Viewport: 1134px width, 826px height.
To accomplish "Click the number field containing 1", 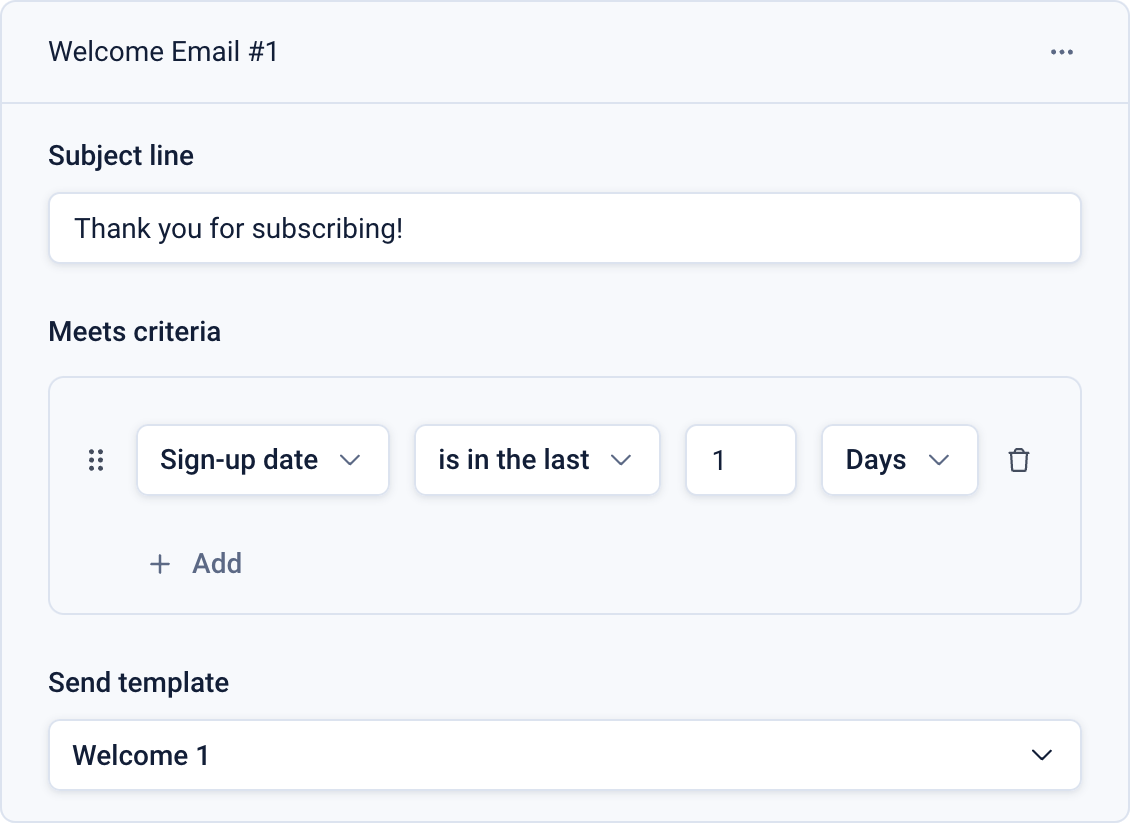I will (740, 460).
